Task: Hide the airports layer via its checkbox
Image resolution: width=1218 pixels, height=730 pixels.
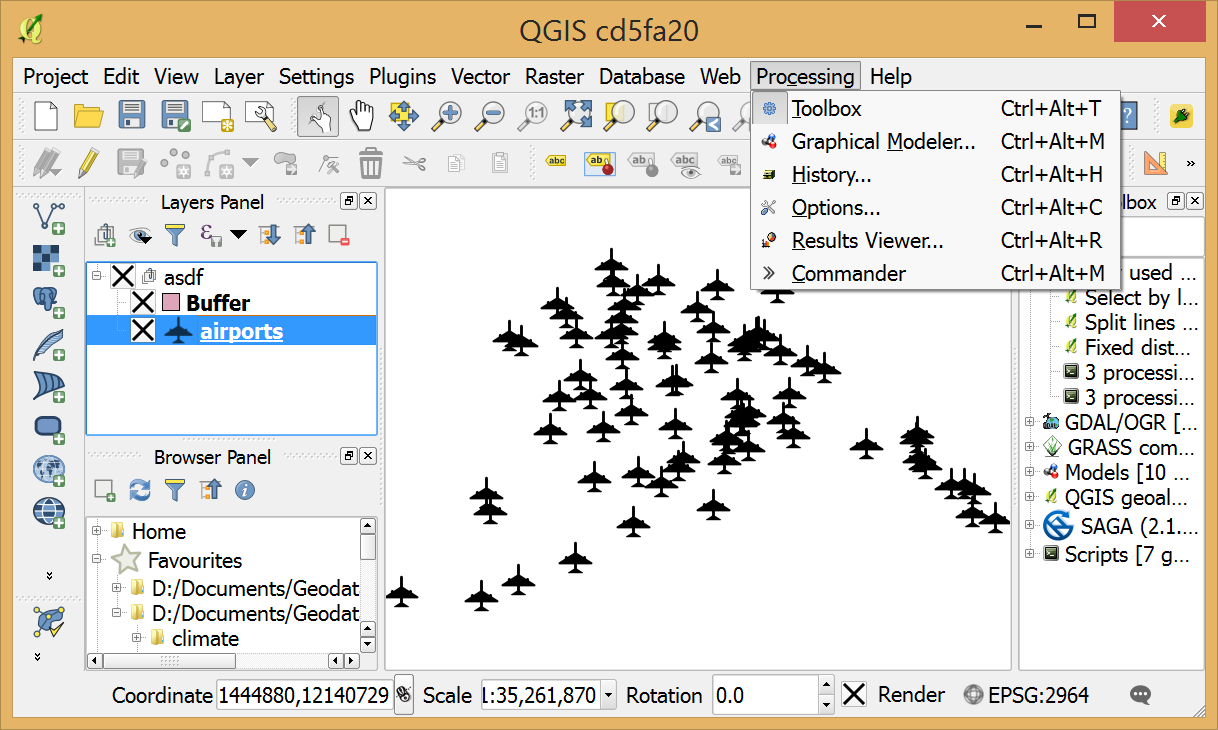Action: [143, 331]
